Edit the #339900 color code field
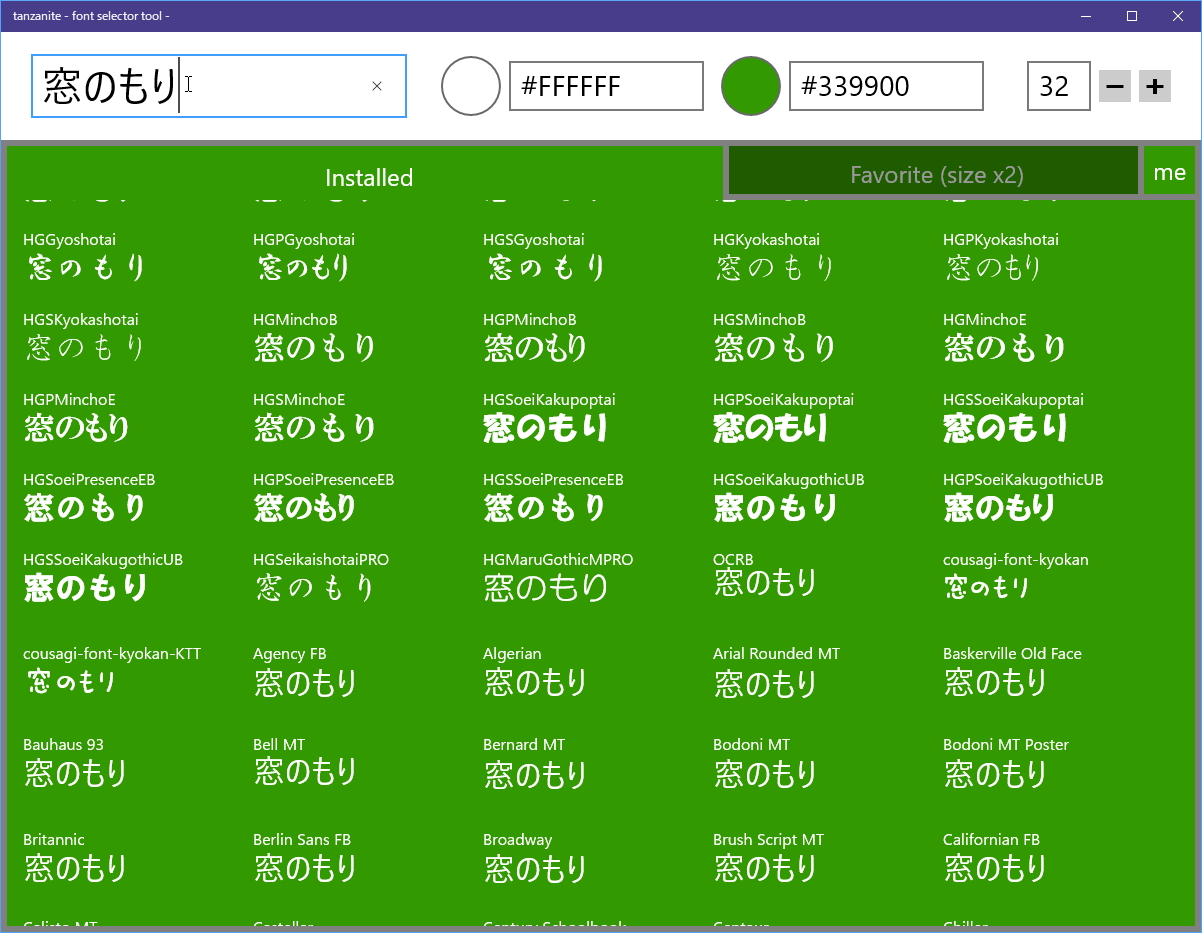The width and height of the screenshot is (1202, 933). pos(886,86)
